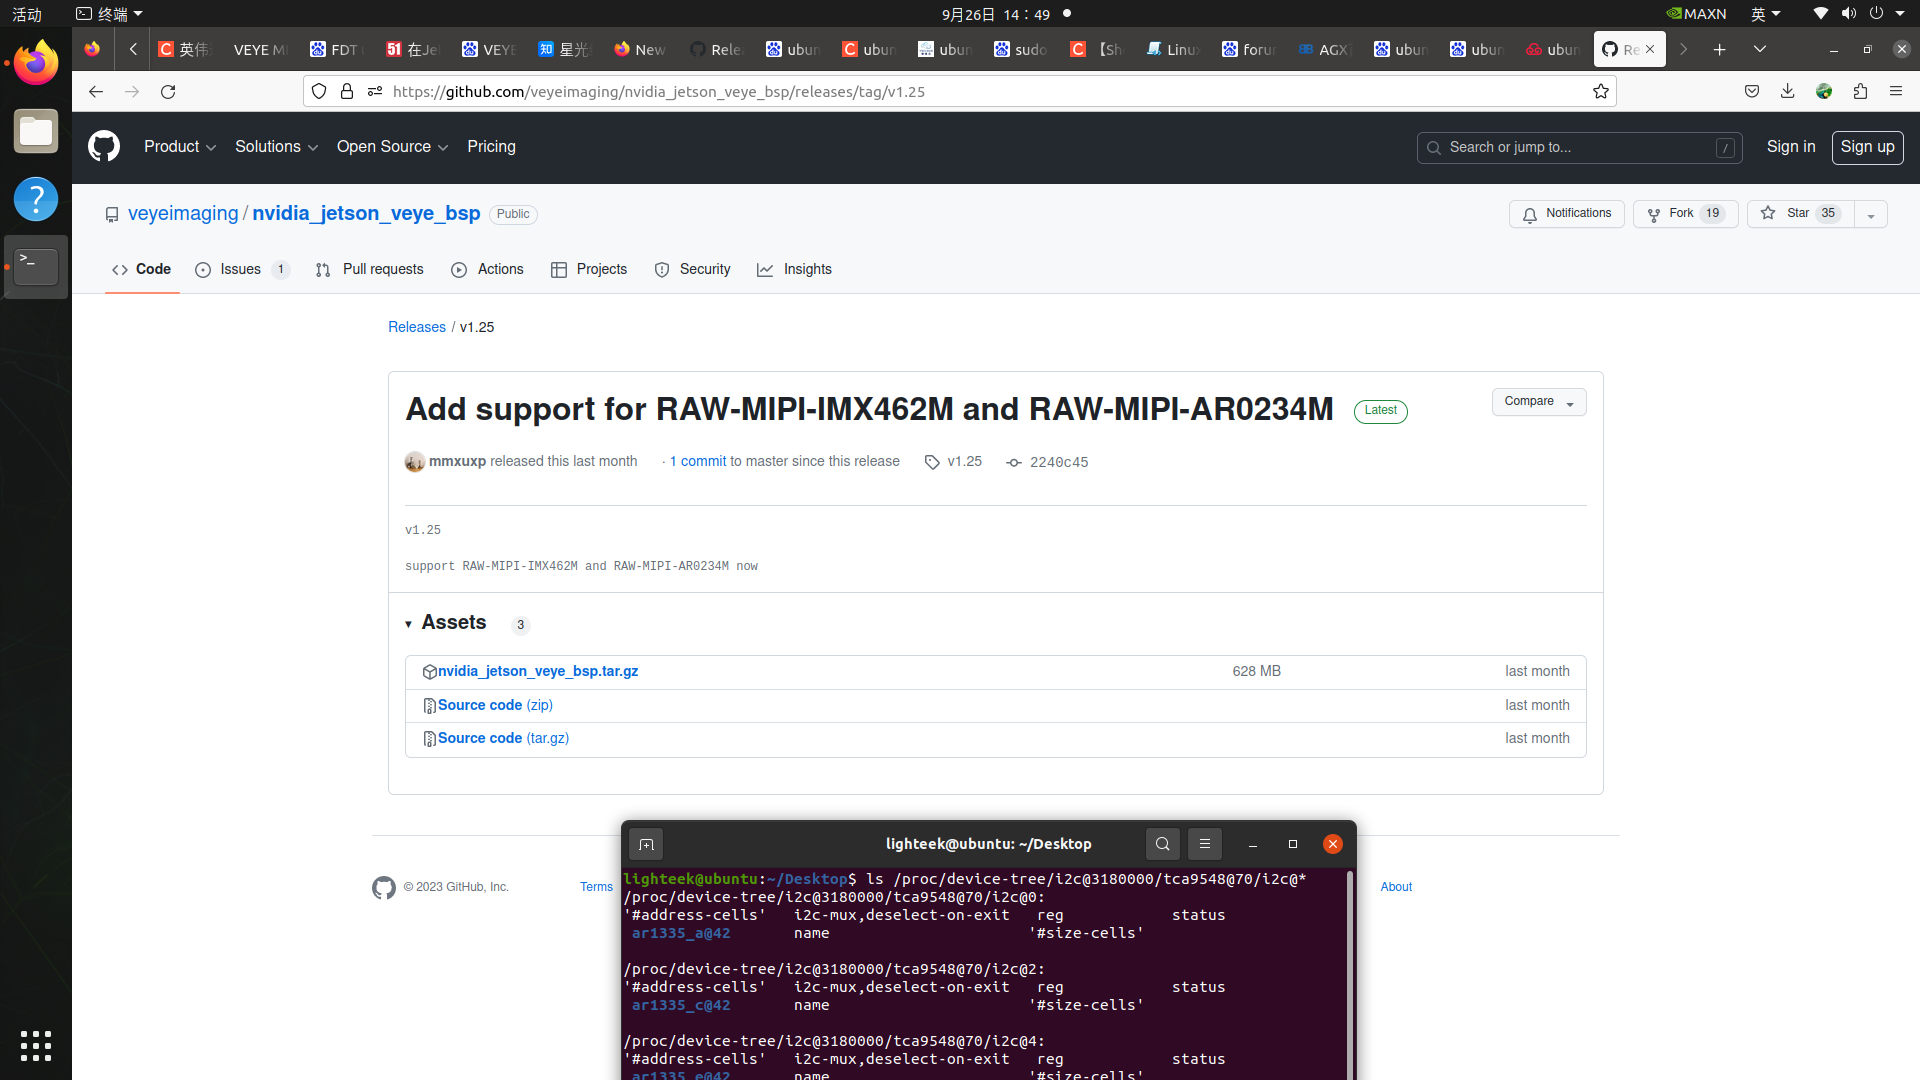Click the terminal window scrollbar
Image resolution: width=1920 pixels, height=1080 pixels.
1350,975
